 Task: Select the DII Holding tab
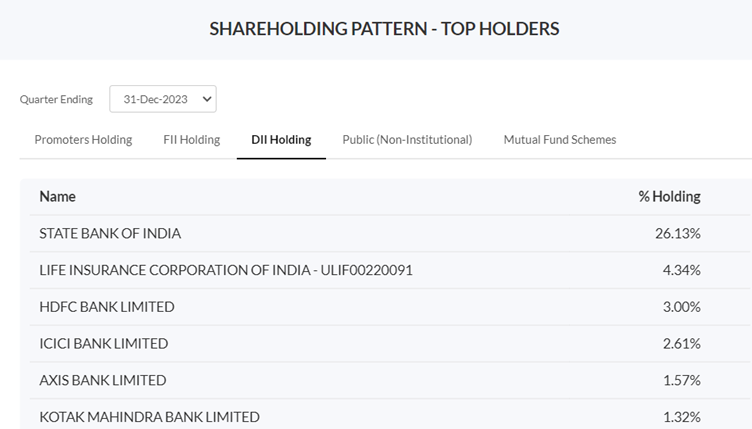281,140
